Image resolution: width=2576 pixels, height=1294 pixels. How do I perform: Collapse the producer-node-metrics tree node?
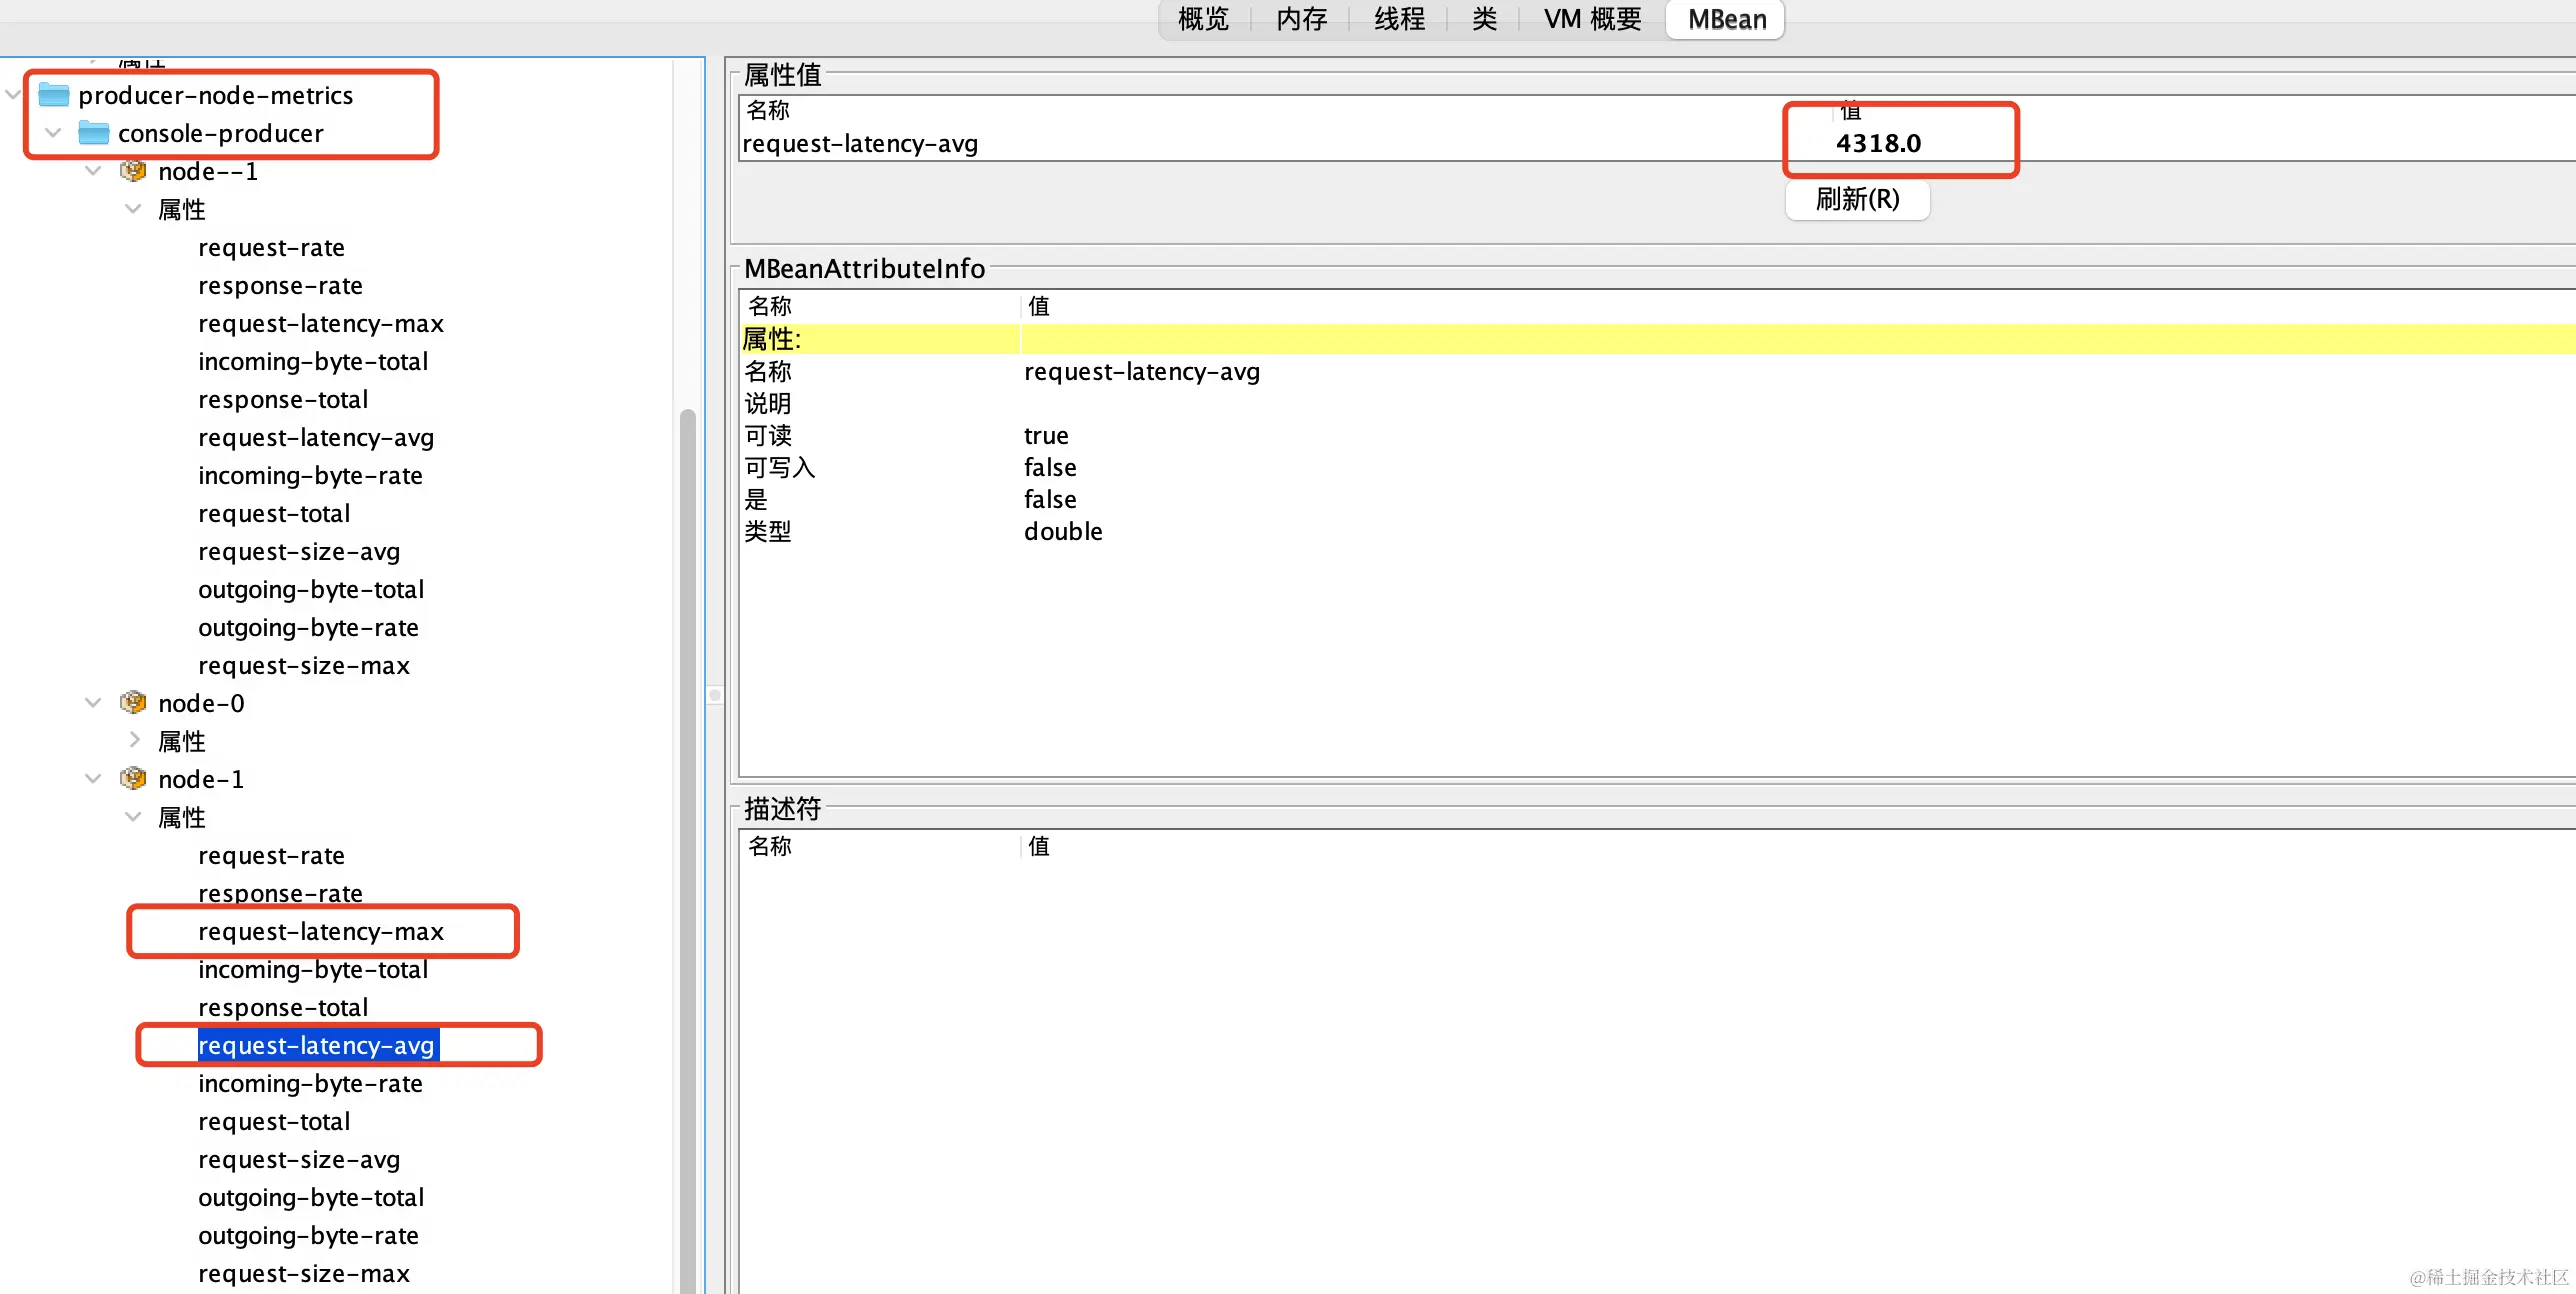pyautogui.click(x=13, y=95)
